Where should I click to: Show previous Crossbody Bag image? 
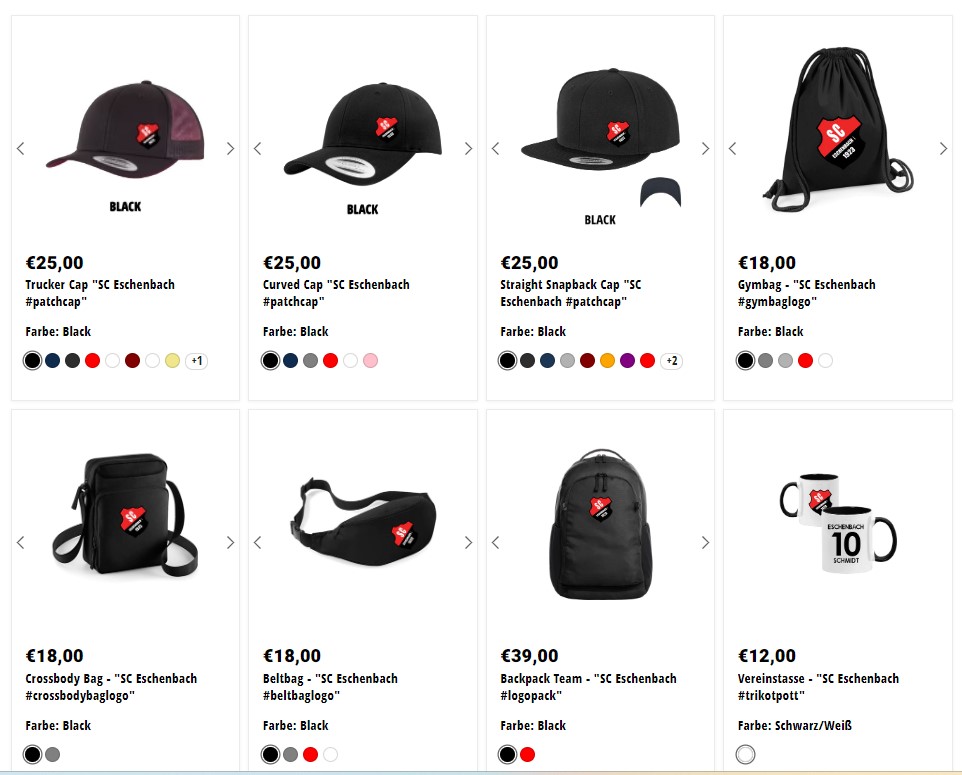pos(21,542)
